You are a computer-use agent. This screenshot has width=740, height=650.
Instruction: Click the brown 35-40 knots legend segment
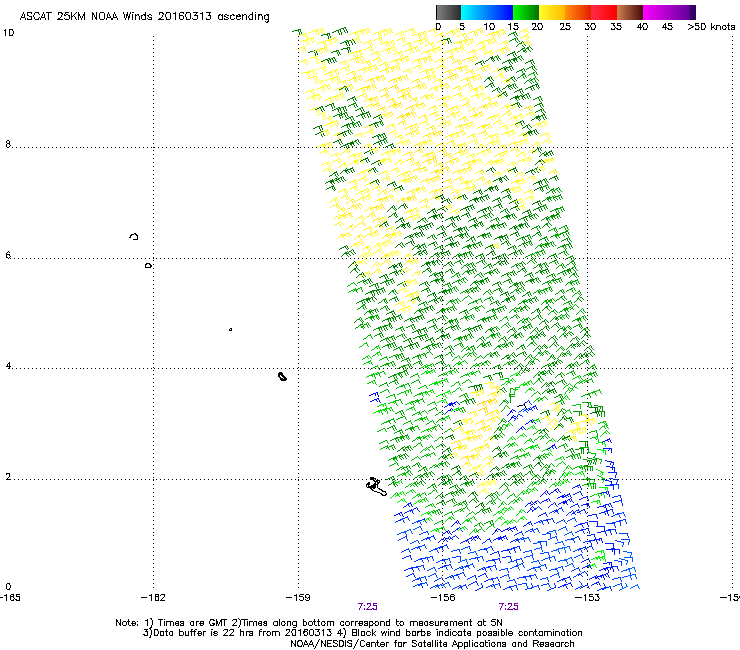pos(630,12)
